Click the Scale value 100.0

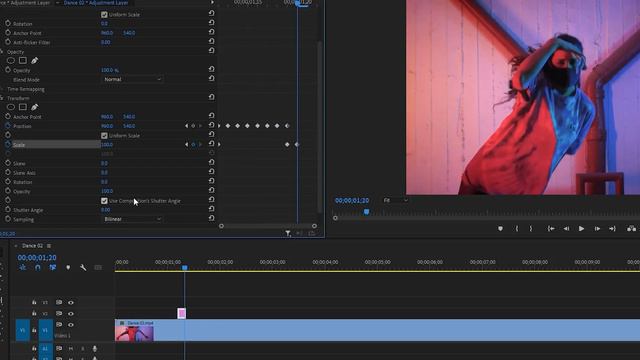(107, 144)
